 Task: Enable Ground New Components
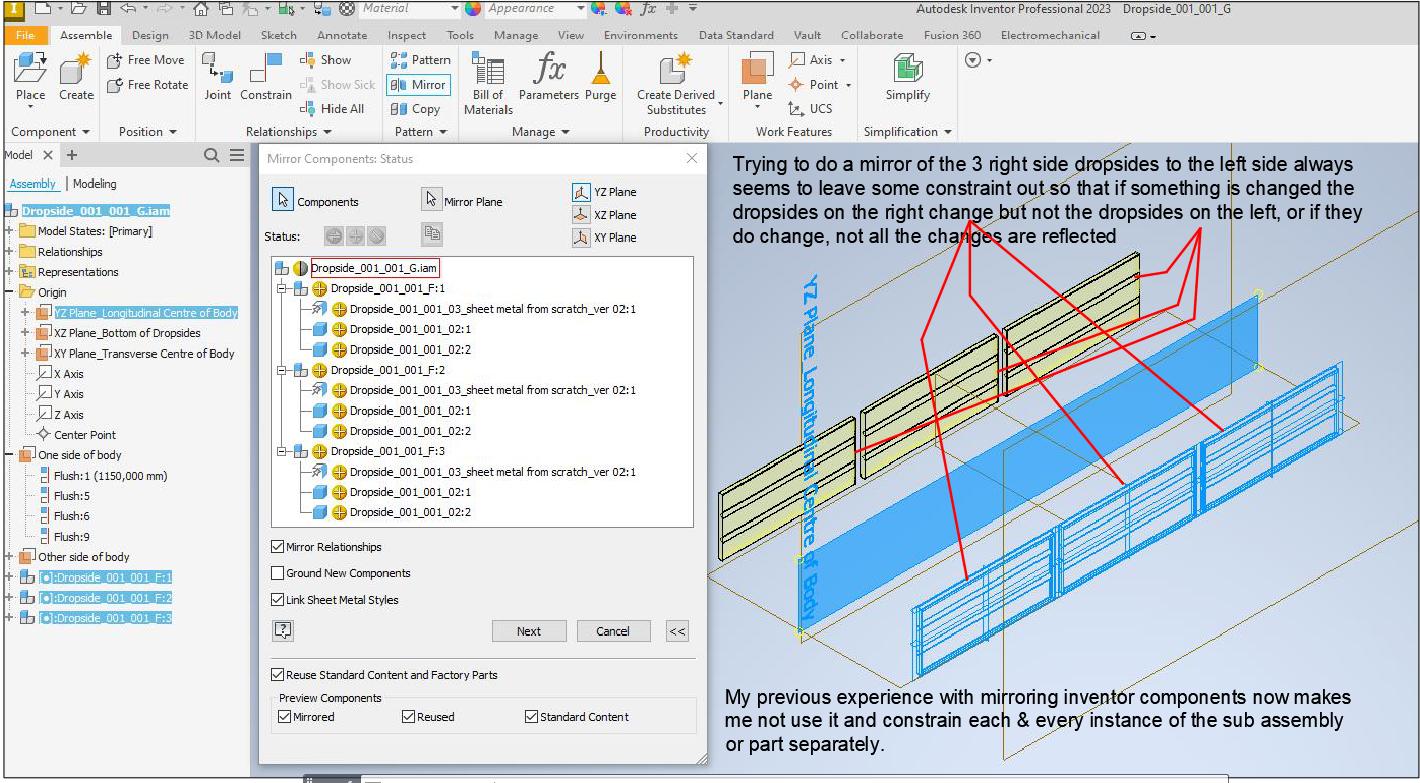pos(279,573)
